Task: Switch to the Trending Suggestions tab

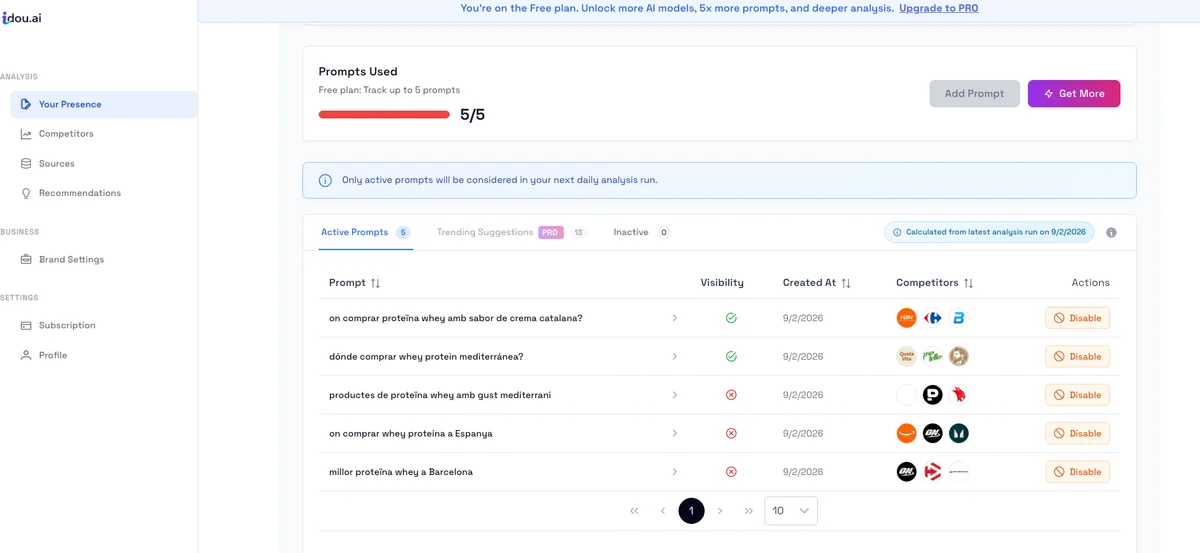Action: [485, 232]
